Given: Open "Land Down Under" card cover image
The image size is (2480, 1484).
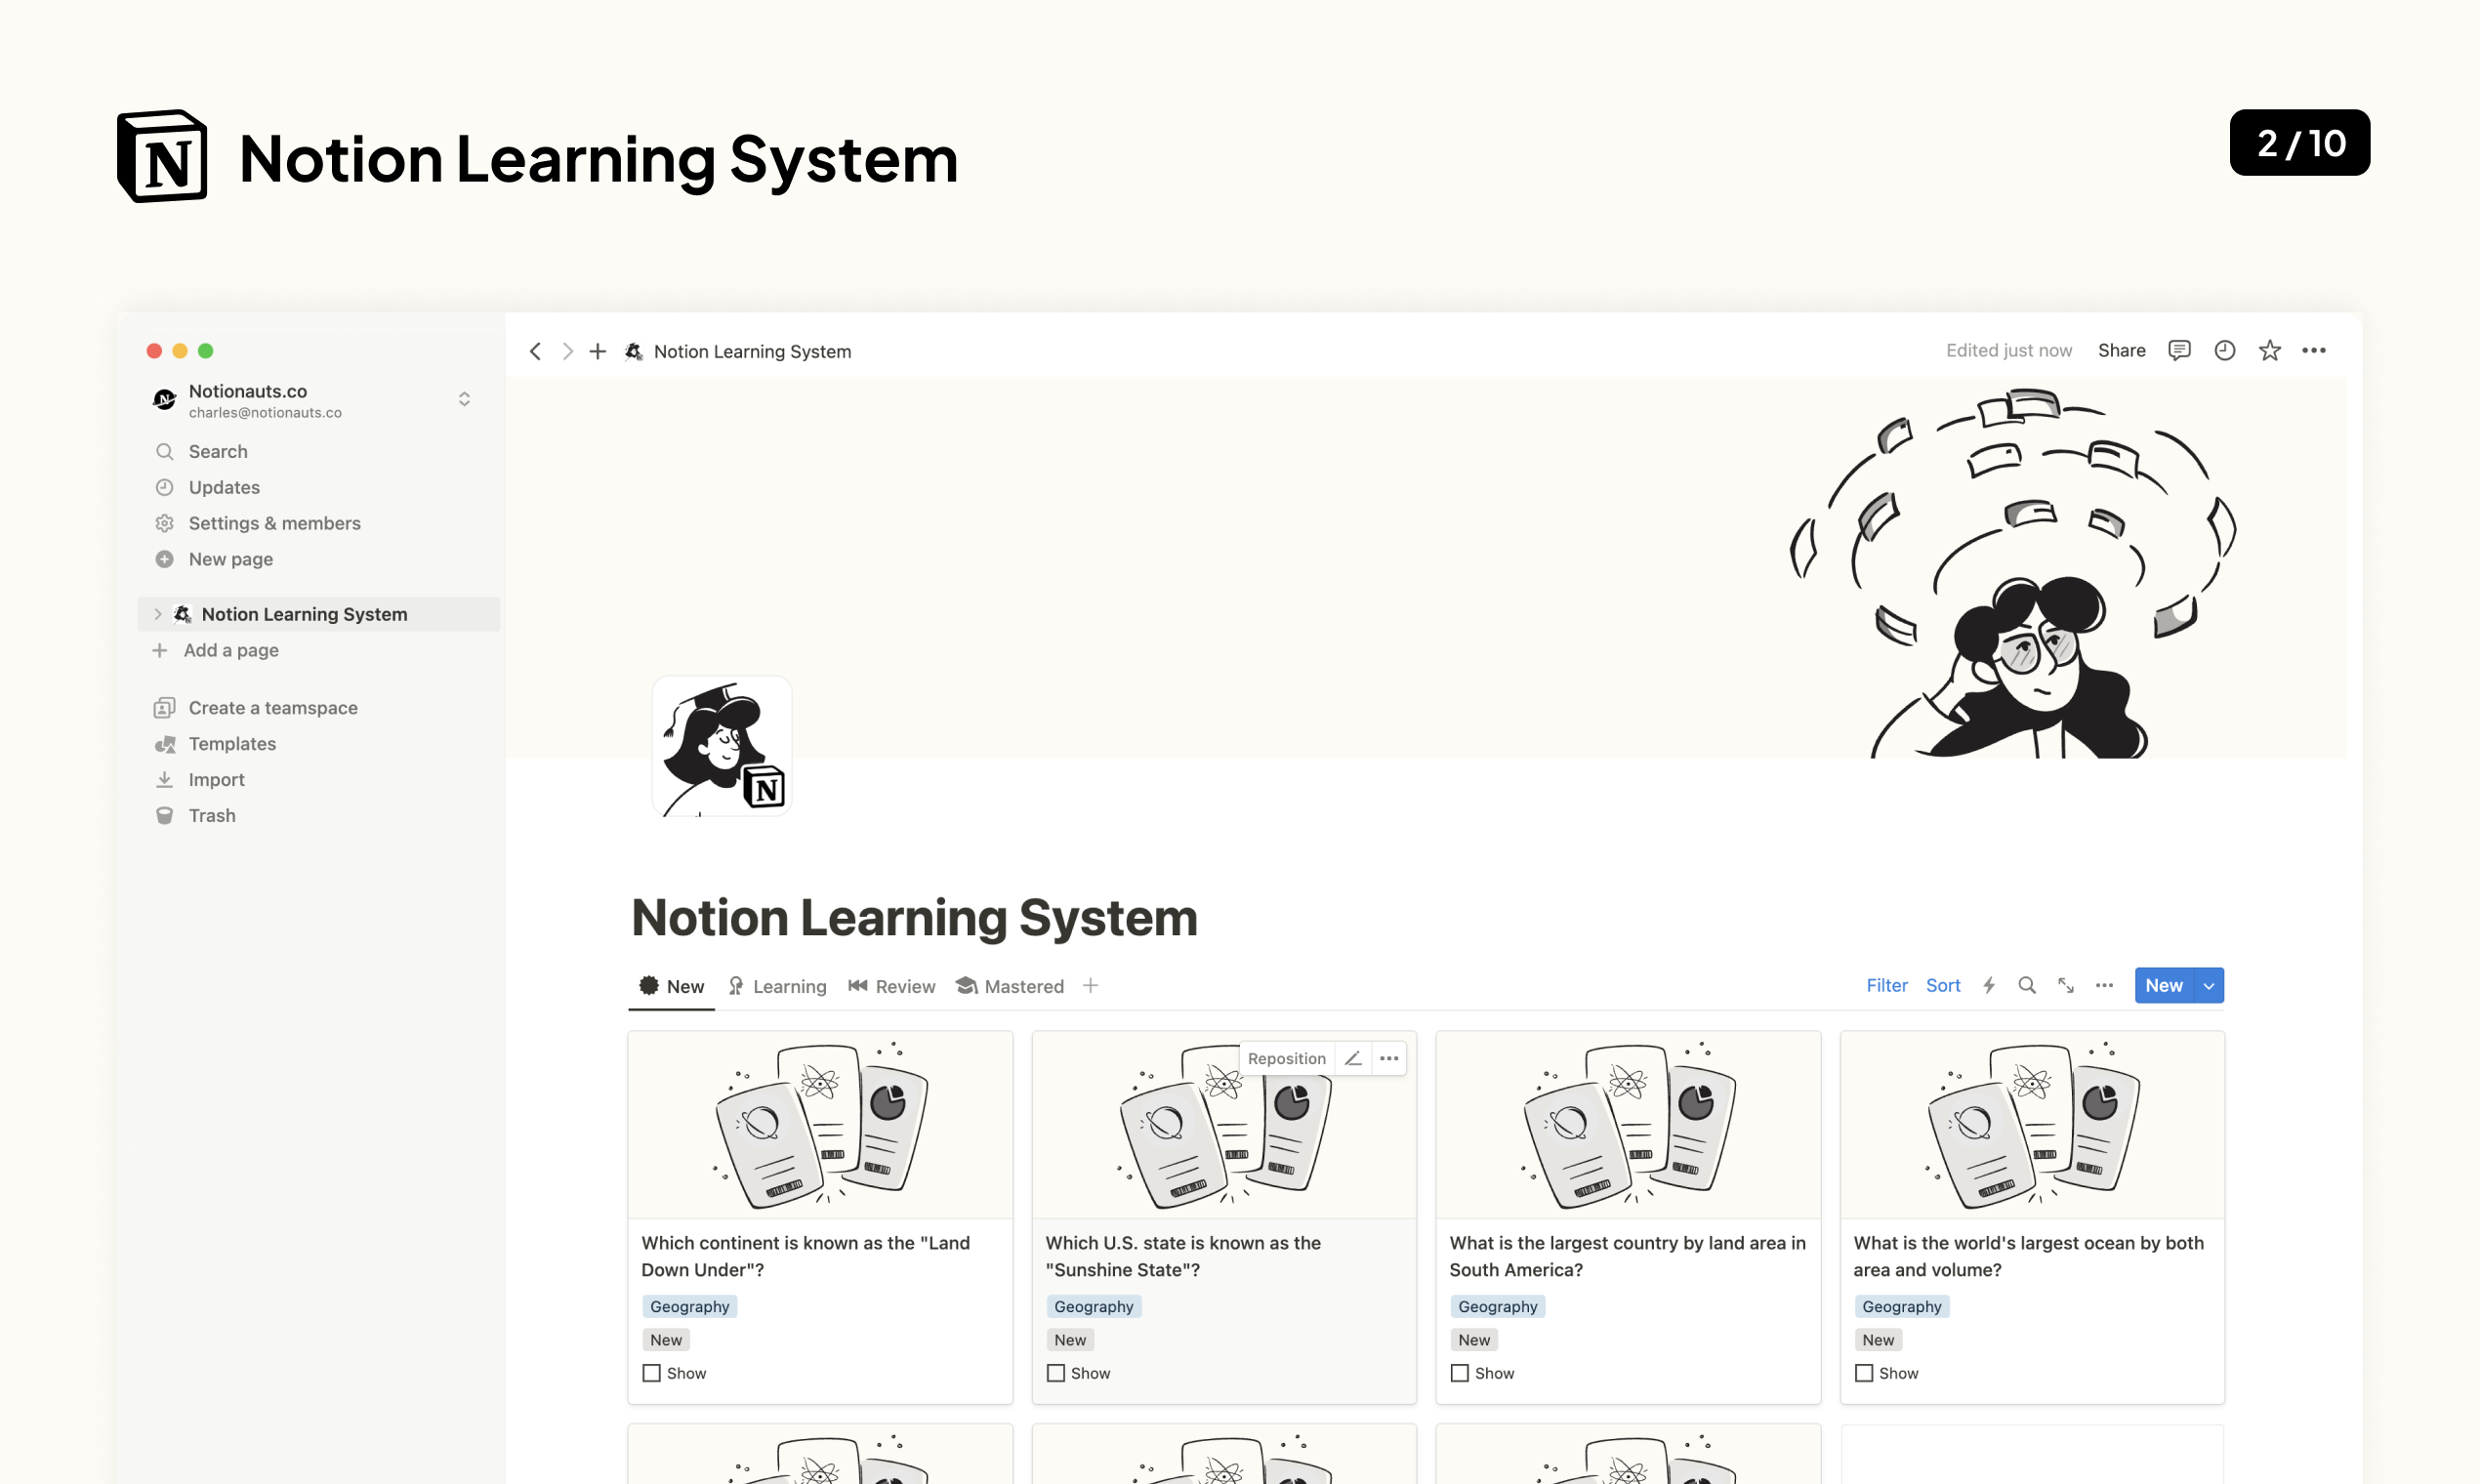Looking at the screenshot, I should pyautogui.click(x=820, y=1124).
